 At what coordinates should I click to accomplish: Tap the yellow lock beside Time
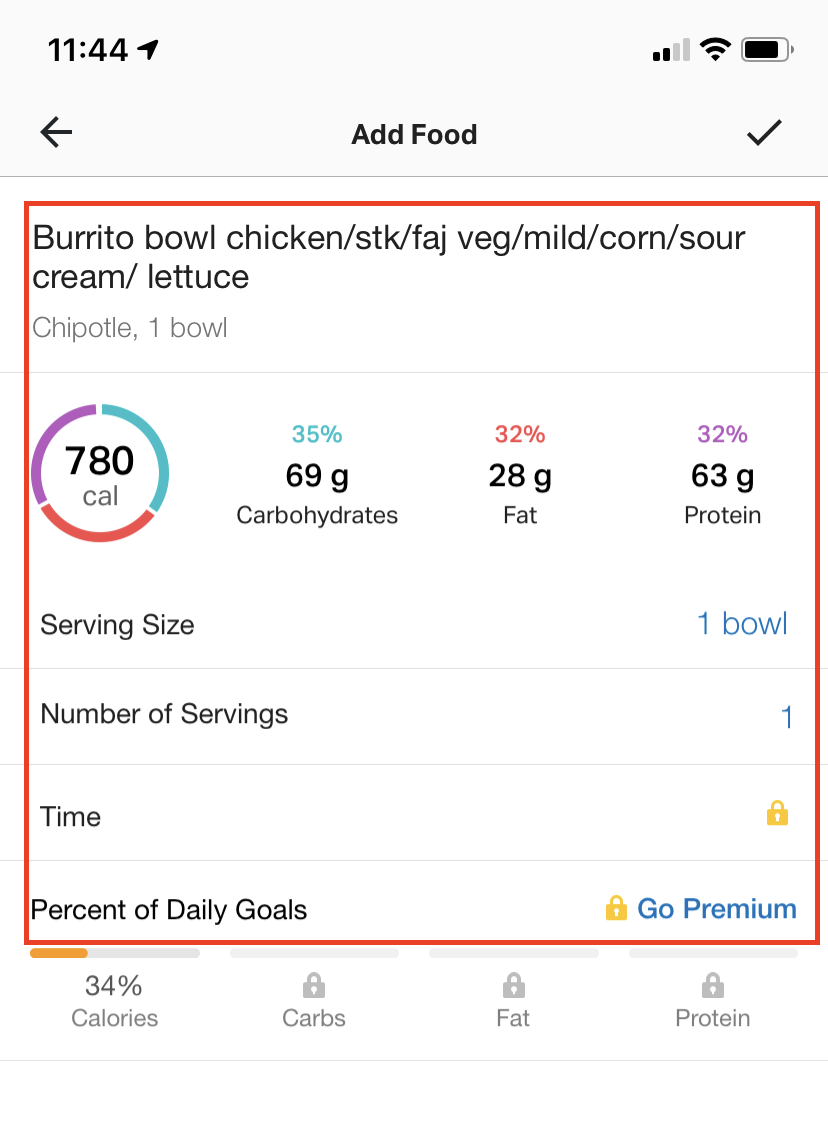(x=777, y=814)
